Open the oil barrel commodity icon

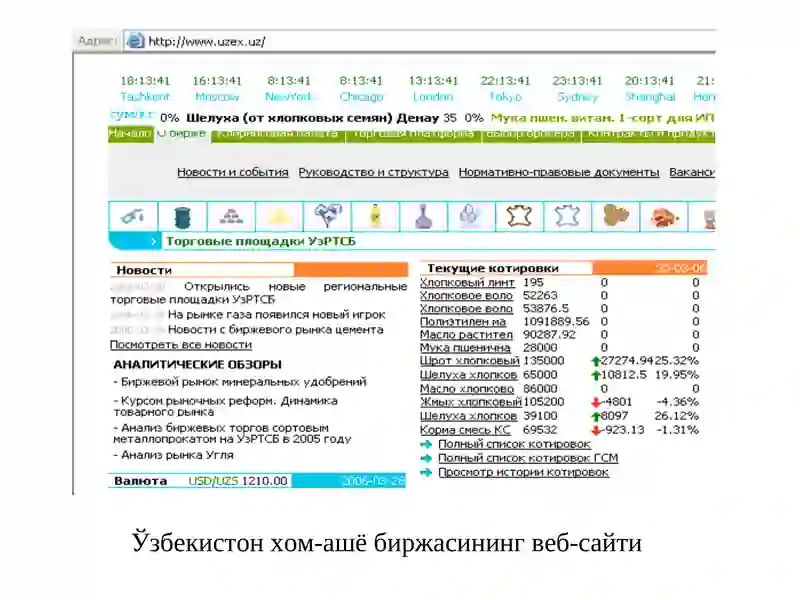pos(182,216)
